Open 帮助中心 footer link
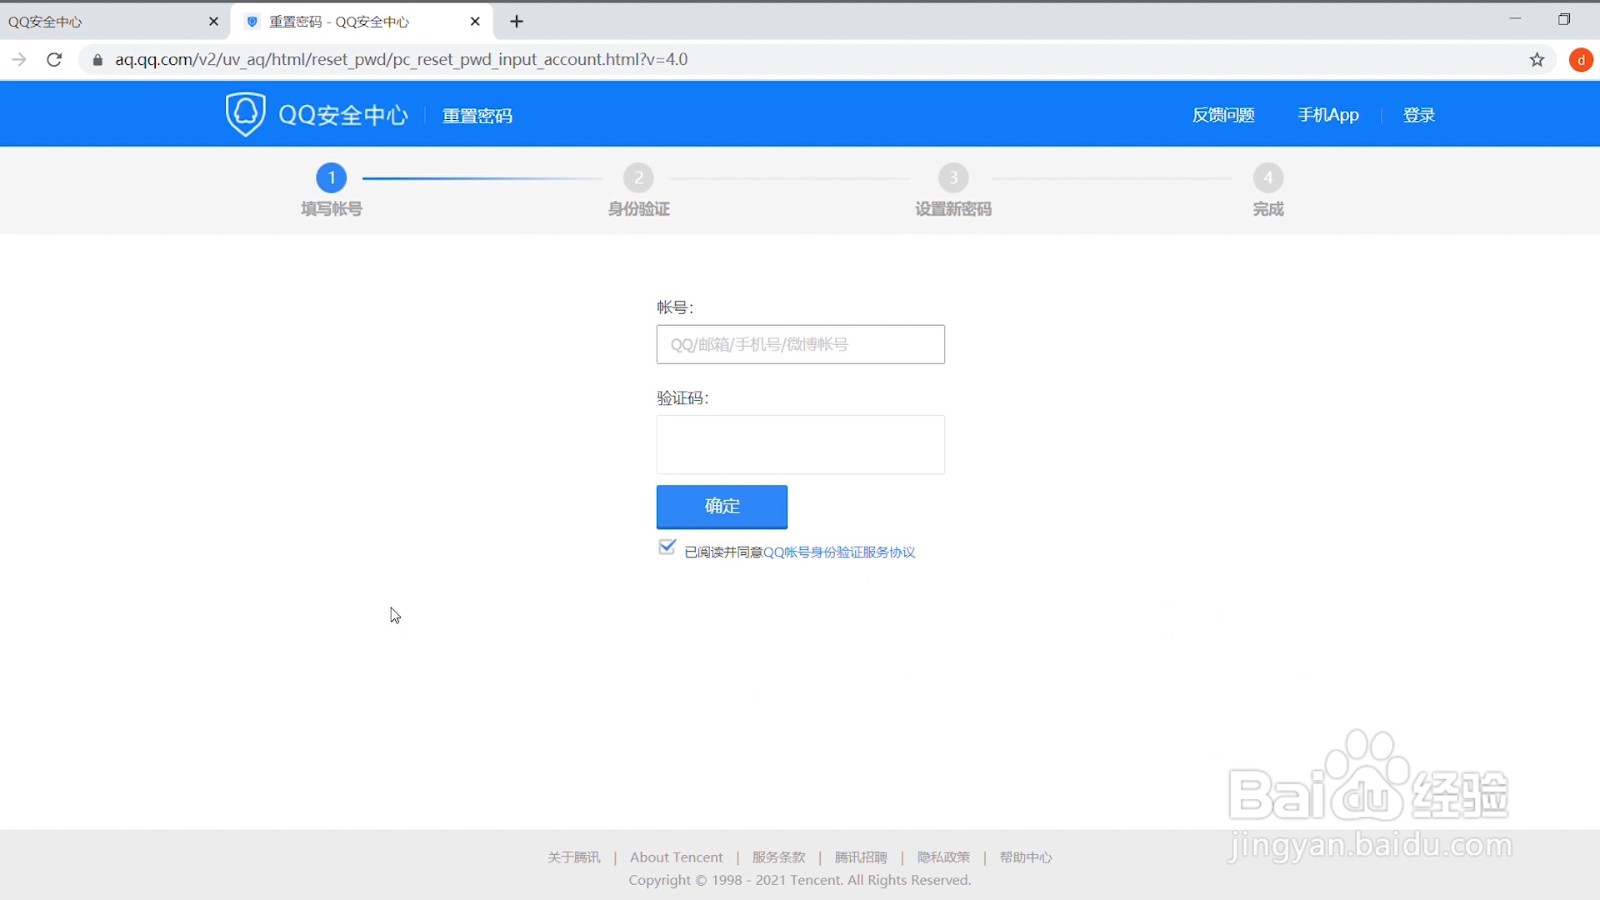 pos(1026,857)
